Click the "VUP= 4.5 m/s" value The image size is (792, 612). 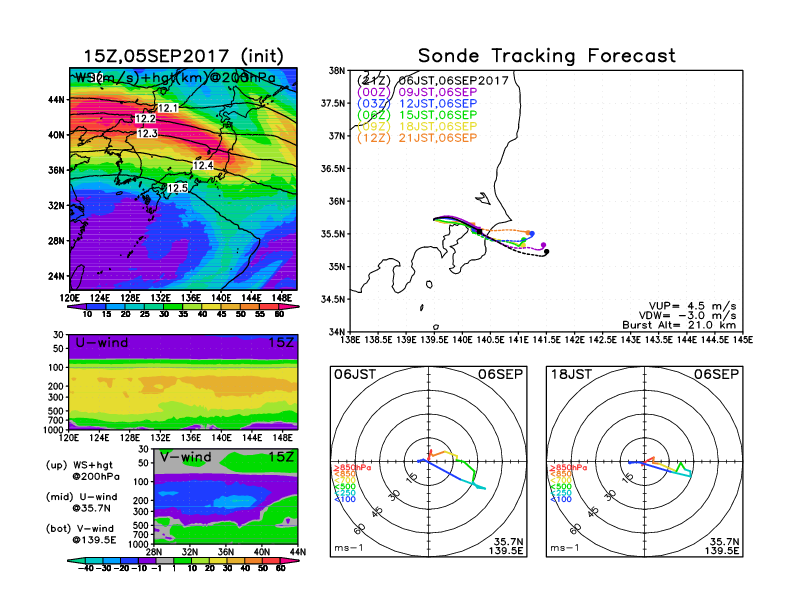[x=692, y=306]
